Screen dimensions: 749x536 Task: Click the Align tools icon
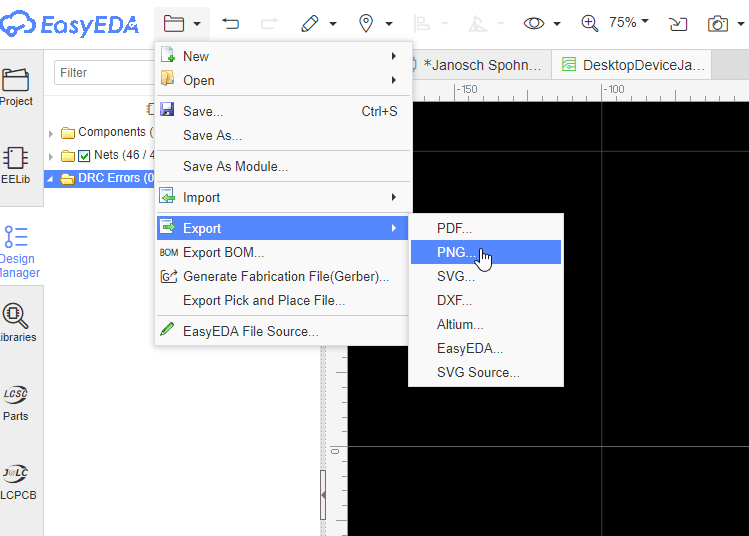pos(422,23)
